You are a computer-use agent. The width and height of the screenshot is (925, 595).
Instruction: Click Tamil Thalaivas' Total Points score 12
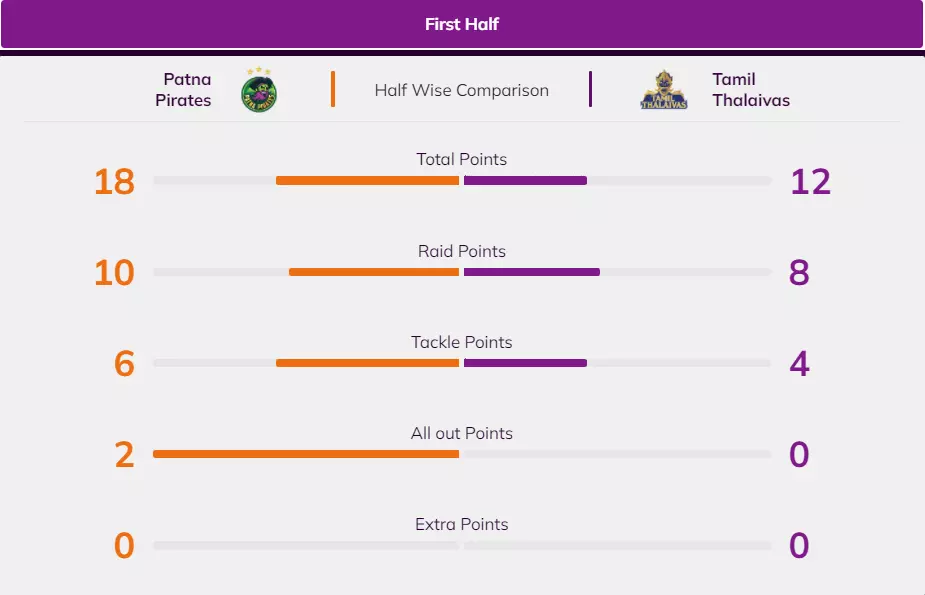810,182
